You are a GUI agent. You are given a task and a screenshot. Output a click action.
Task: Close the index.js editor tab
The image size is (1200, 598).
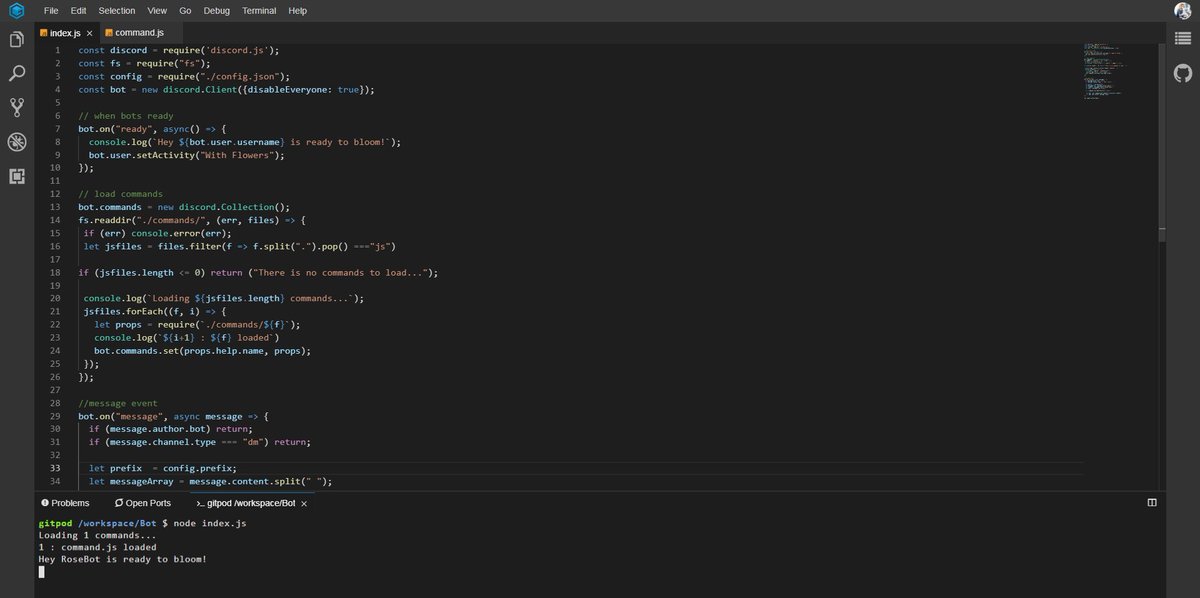(89, 31)
